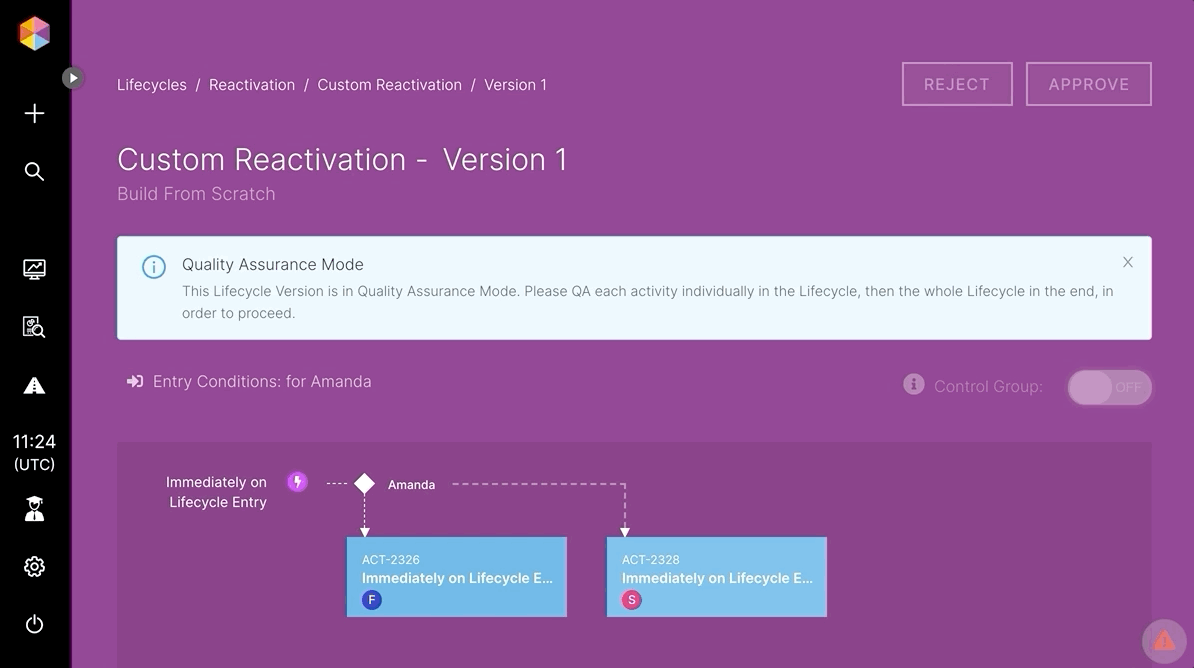Open the monitor chart dashboard icon
This screenshot has width=1194, height=668.
point(34,269)
